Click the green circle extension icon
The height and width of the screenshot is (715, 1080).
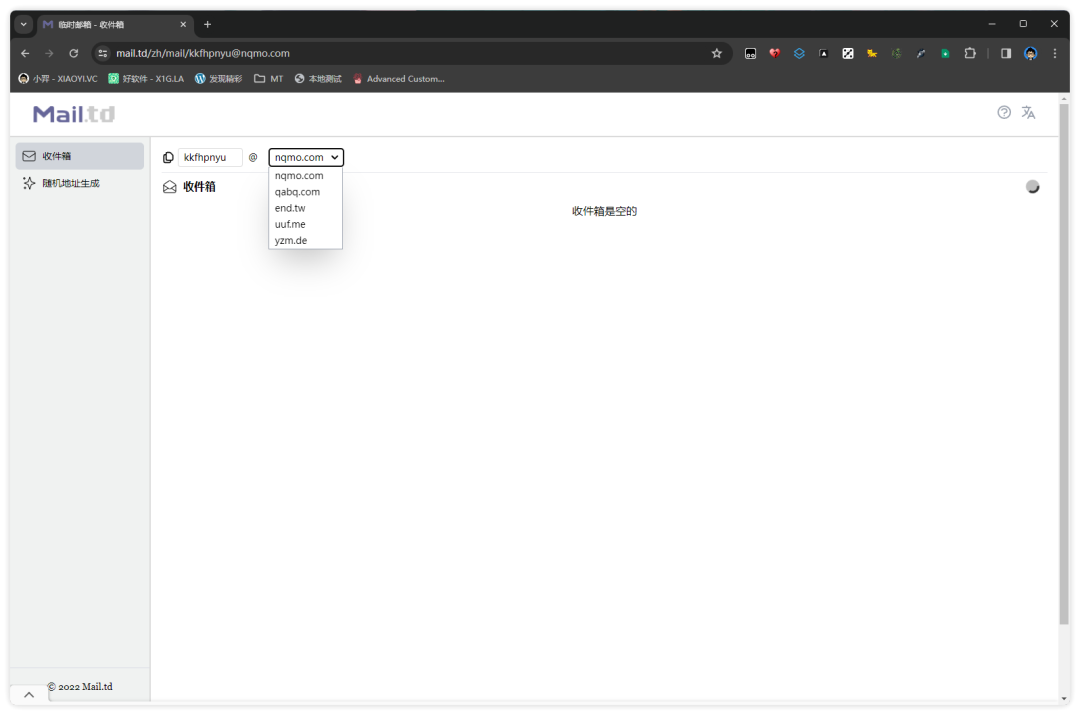coord(945,53)
